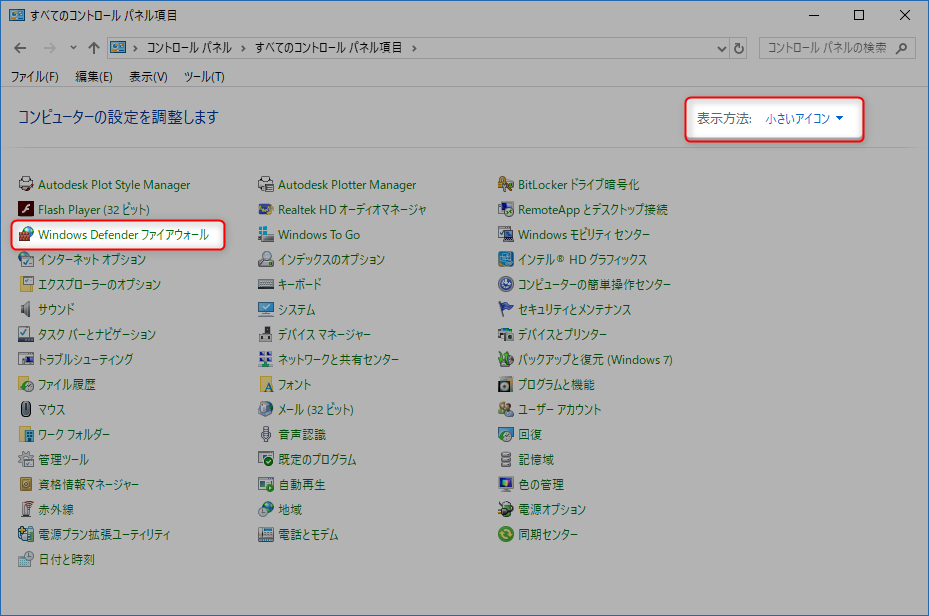Click the 音声認識 microphone icon
This screenshot has width=929, height=616.
[266, 434]
